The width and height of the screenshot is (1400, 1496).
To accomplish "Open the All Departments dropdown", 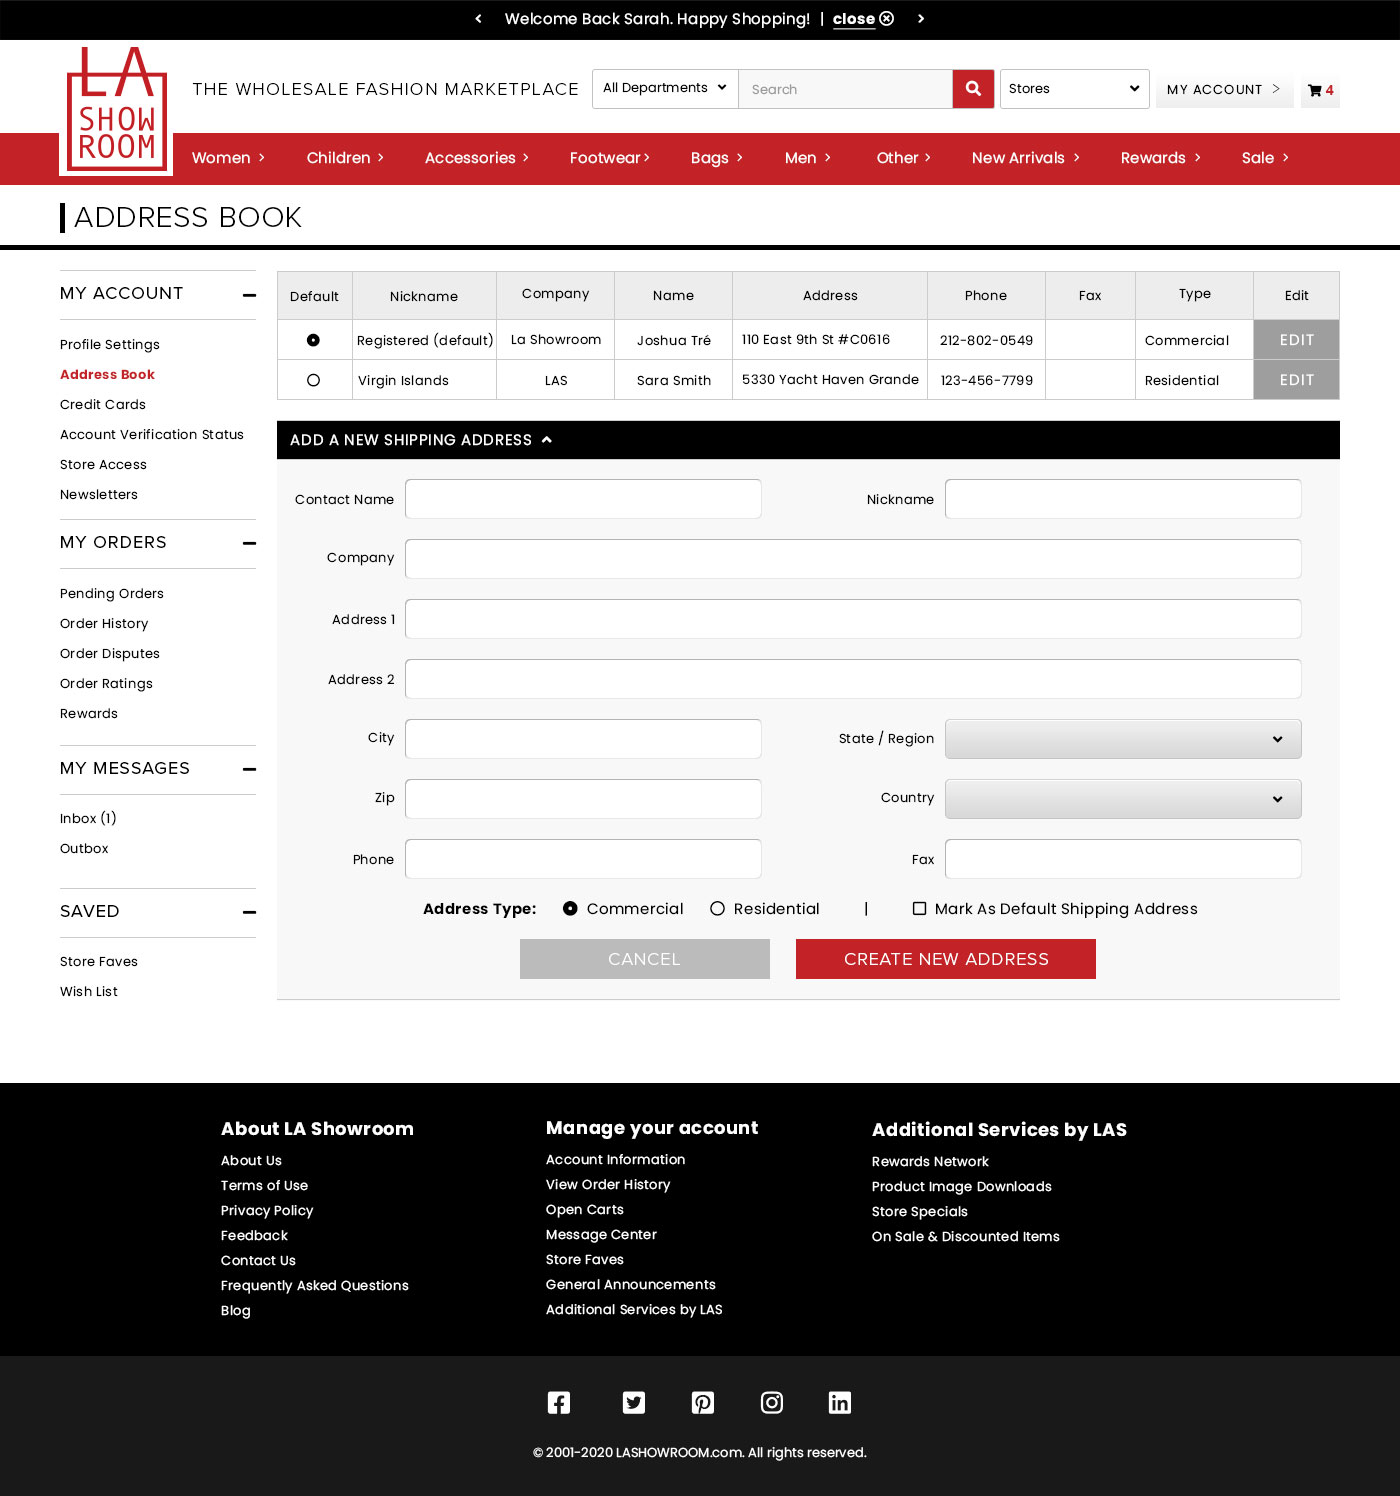I will click(665, 89).
